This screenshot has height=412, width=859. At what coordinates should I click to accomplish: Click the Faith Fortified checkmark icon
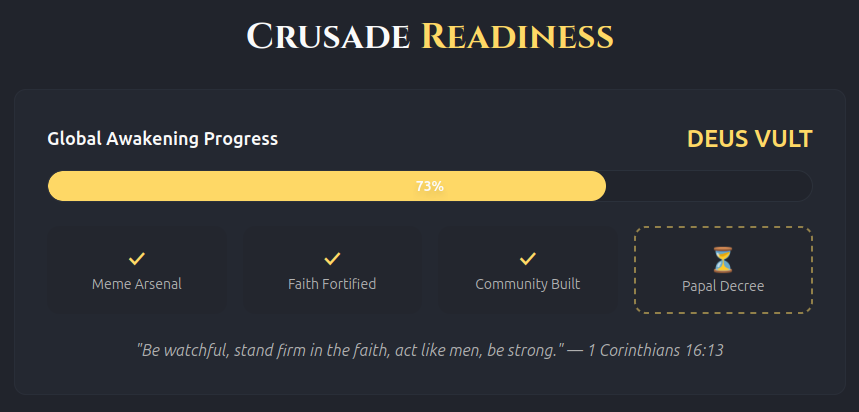[332, 259]
